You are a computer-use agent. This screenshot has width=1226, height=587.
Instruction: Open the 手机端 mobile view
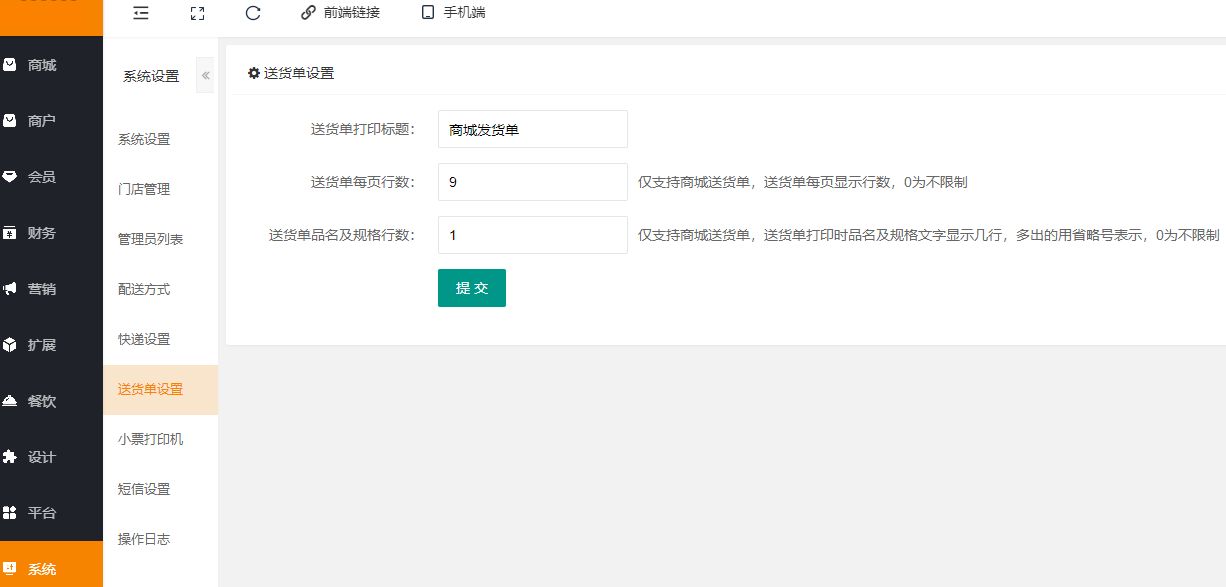click(x=453, y=13)
